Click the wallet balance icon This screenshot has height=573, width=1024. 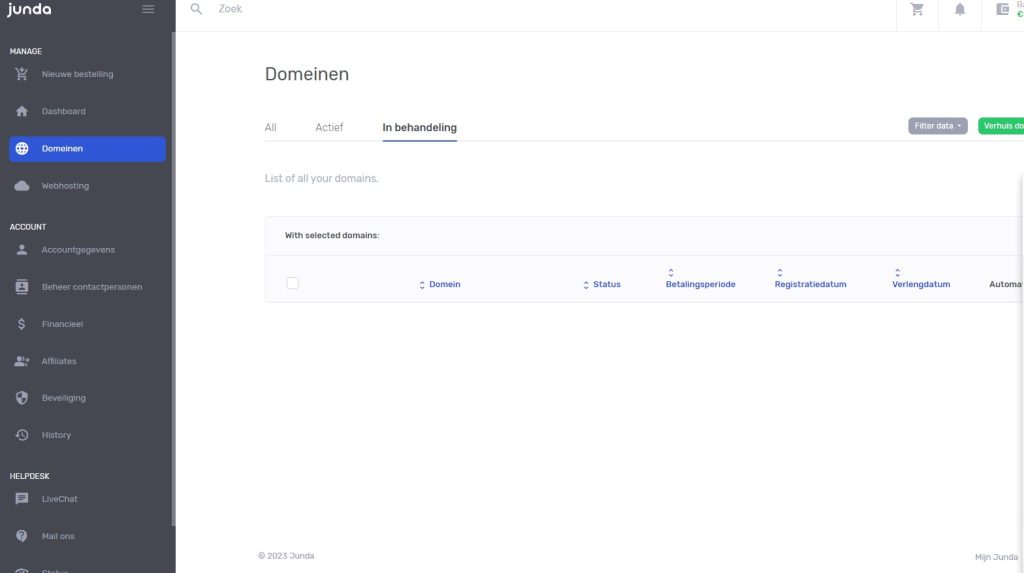(x=1002, y=9)
